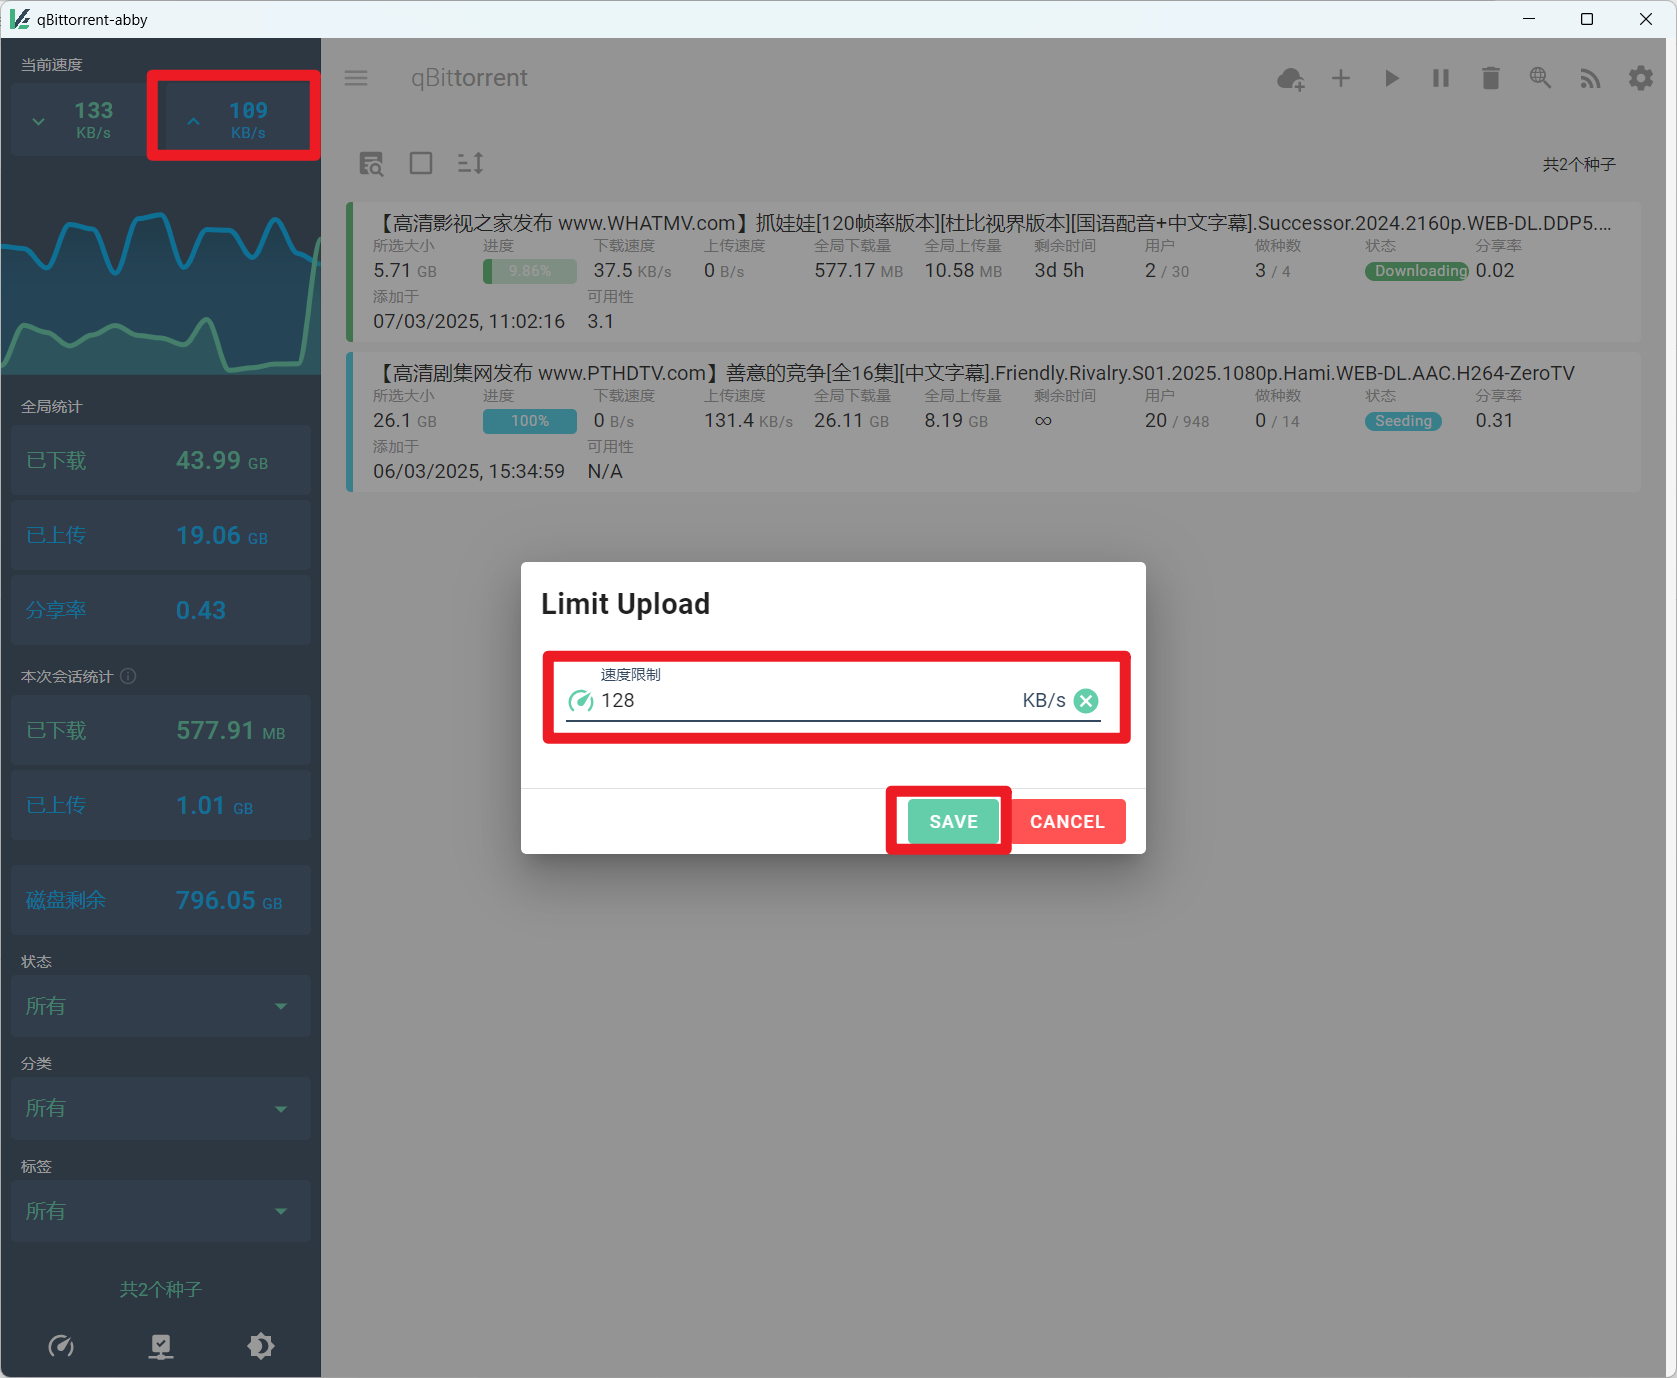Minimize the qBittorrent-abby window
This screenshot has height=1378, width=1677.
(1529, 19)
